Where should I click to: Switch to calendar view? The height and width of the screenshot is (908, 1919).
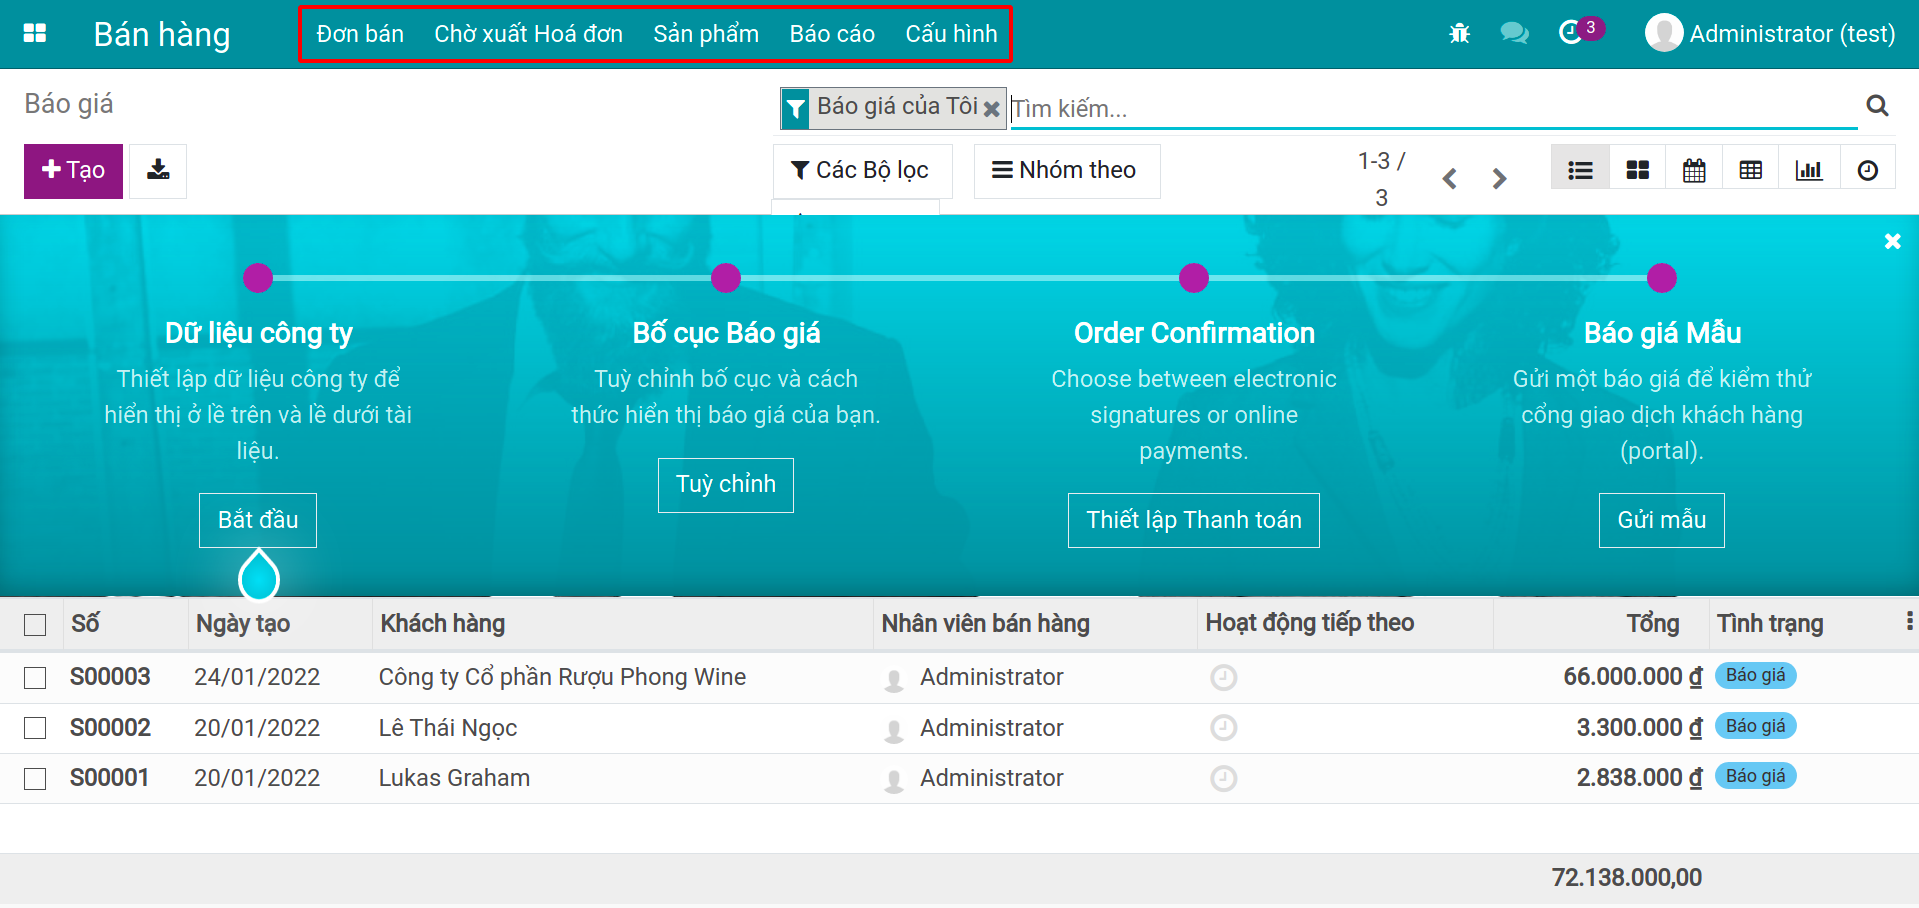coord(1694,171)
